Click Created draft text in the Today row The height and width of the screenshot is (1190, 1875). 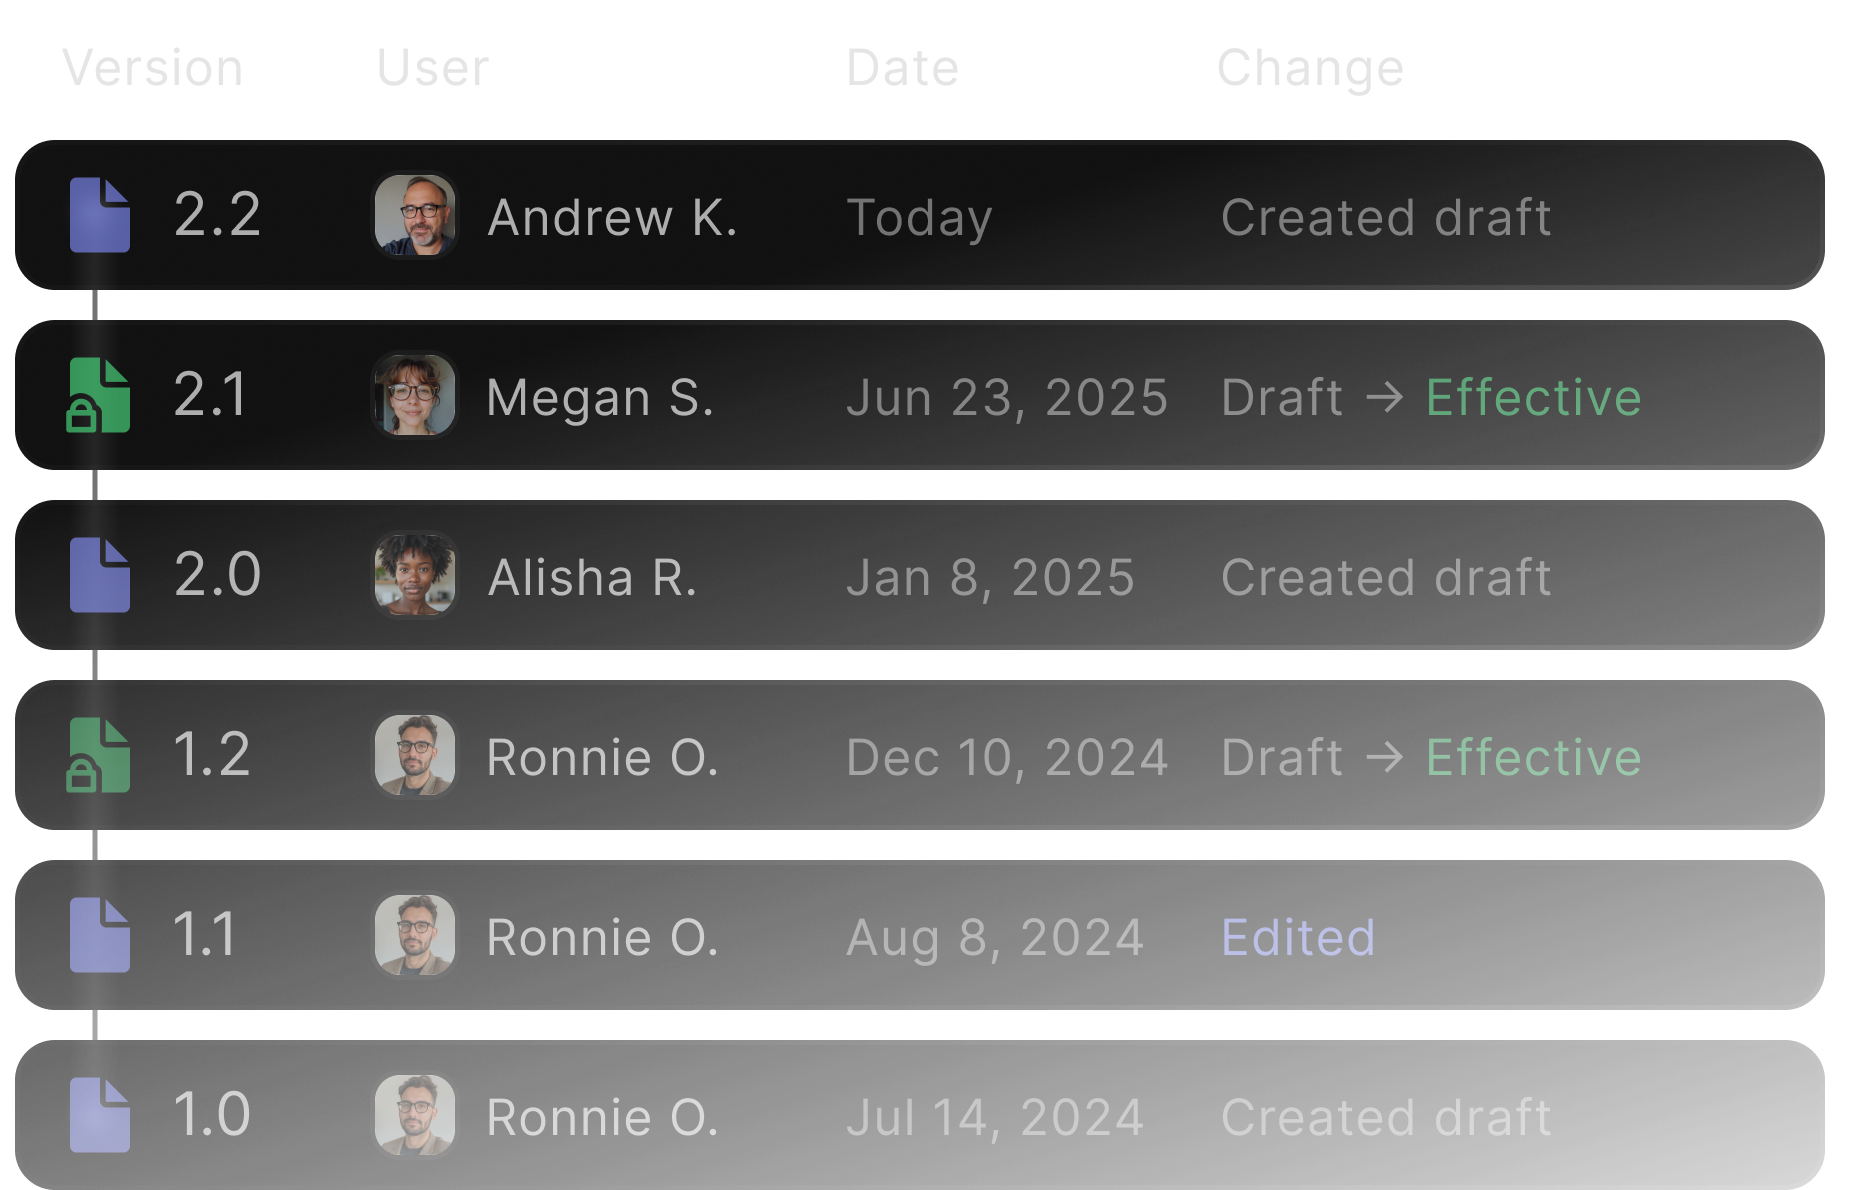1386,217
